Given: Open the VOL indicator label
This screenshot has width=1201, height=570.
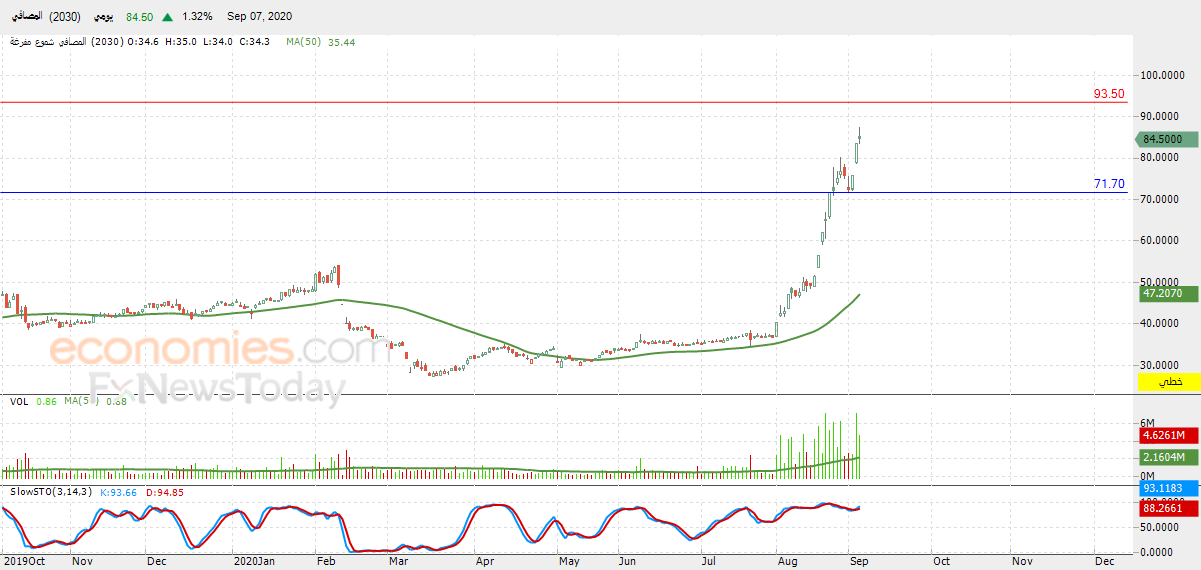Looking at the screenshot, I should 18,401.
